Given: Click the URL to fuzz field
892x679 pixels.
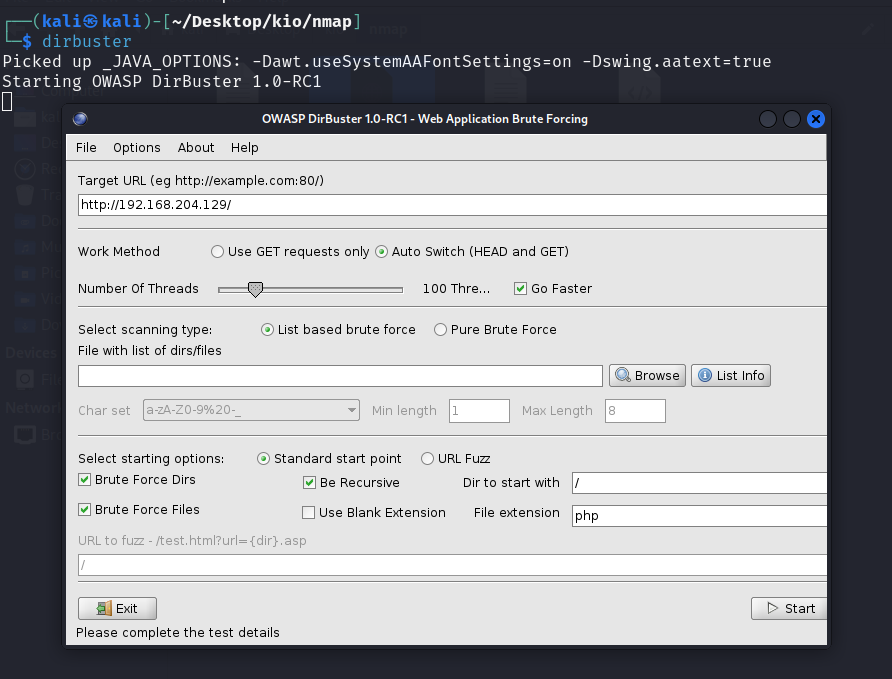Looking at the screenshot, I should (452, 565).
